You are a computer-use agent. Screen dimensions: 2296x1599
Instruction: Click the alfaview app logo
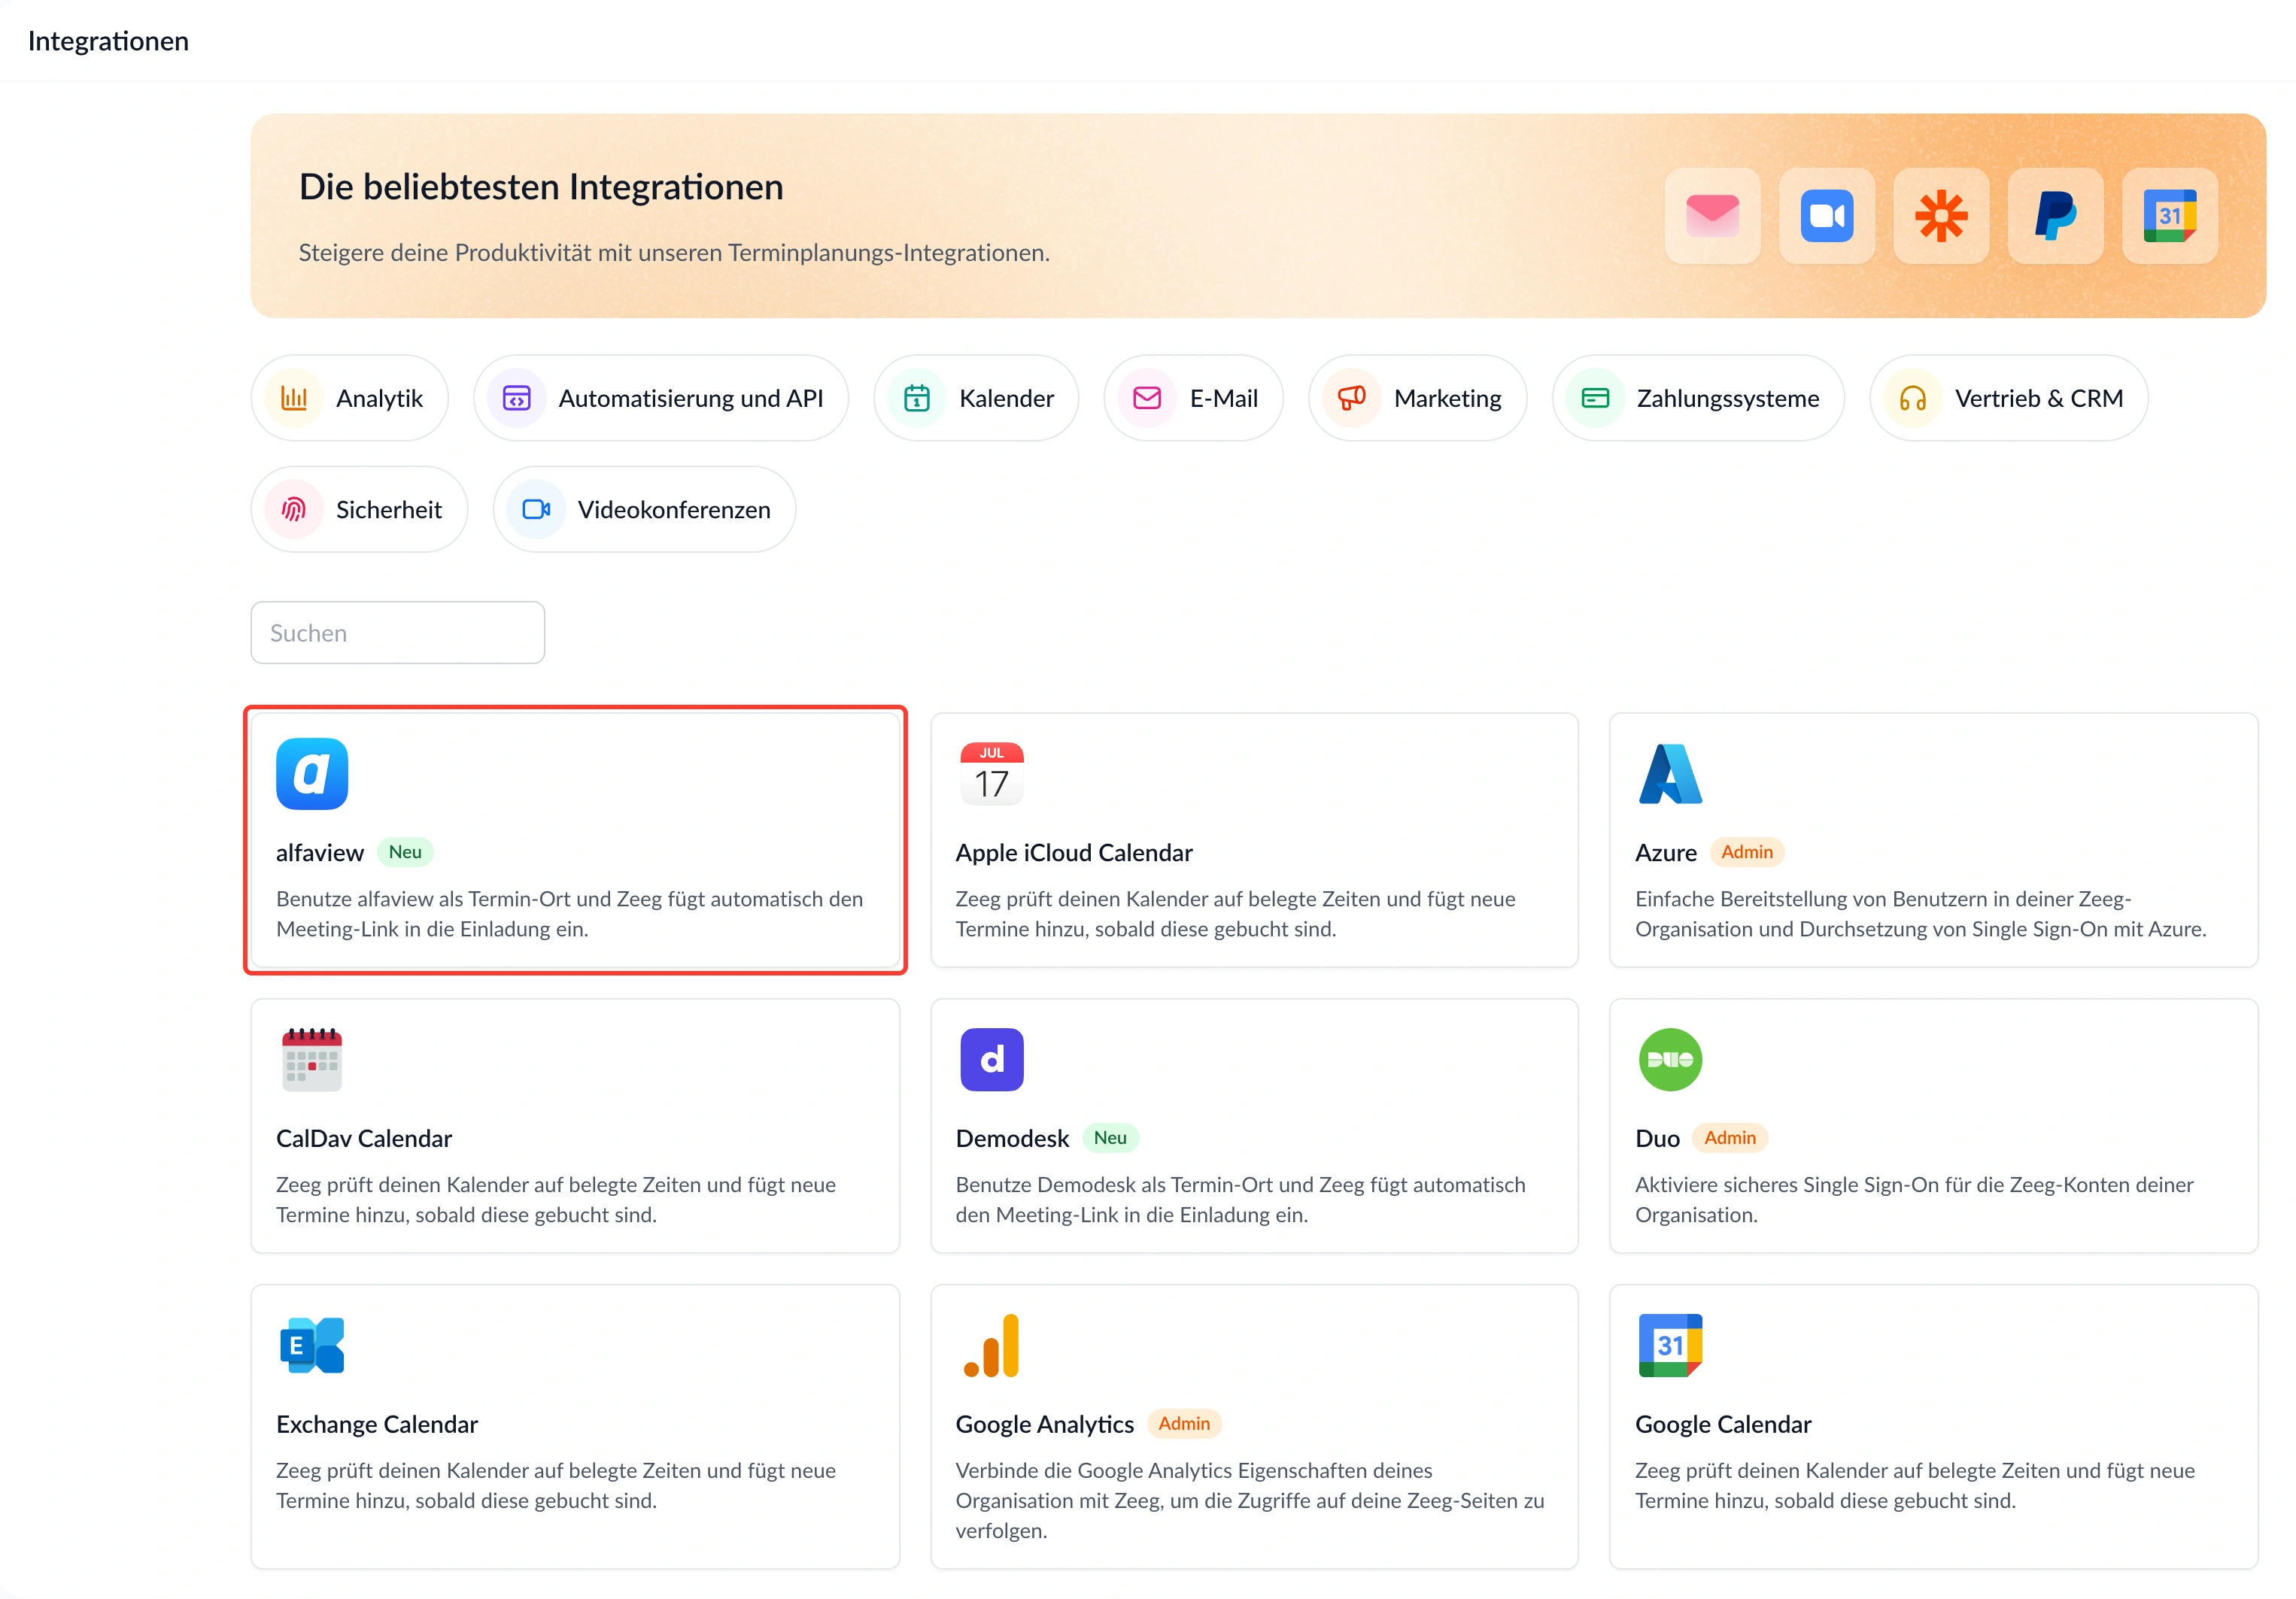pyautogui.click(x=312, y=774)
